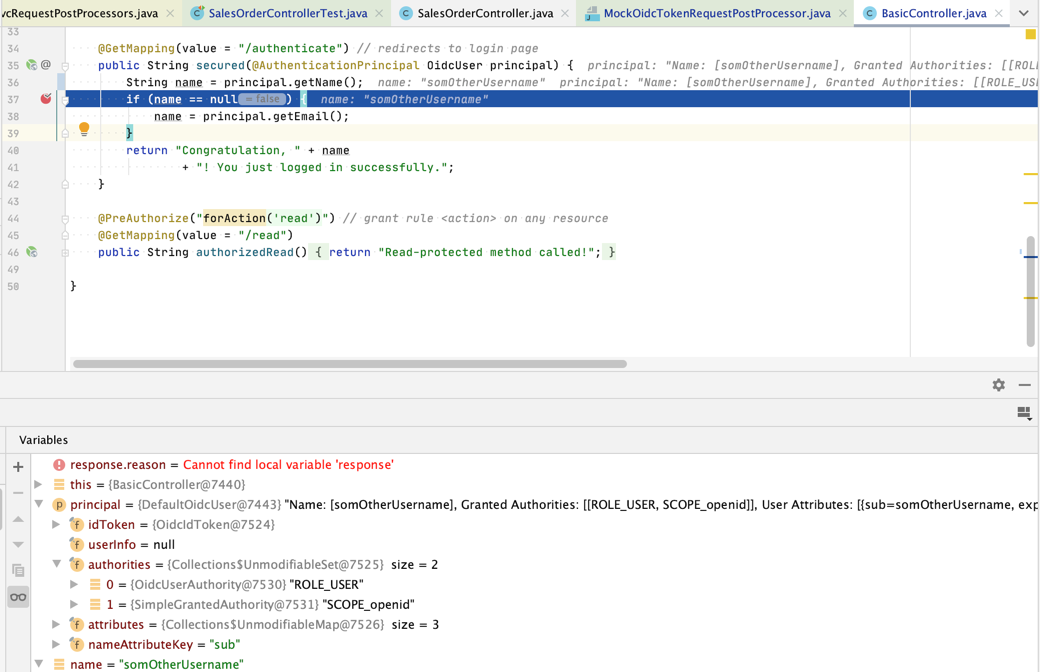Hide the debugger panel with the minimize button

click(1026, 385)
